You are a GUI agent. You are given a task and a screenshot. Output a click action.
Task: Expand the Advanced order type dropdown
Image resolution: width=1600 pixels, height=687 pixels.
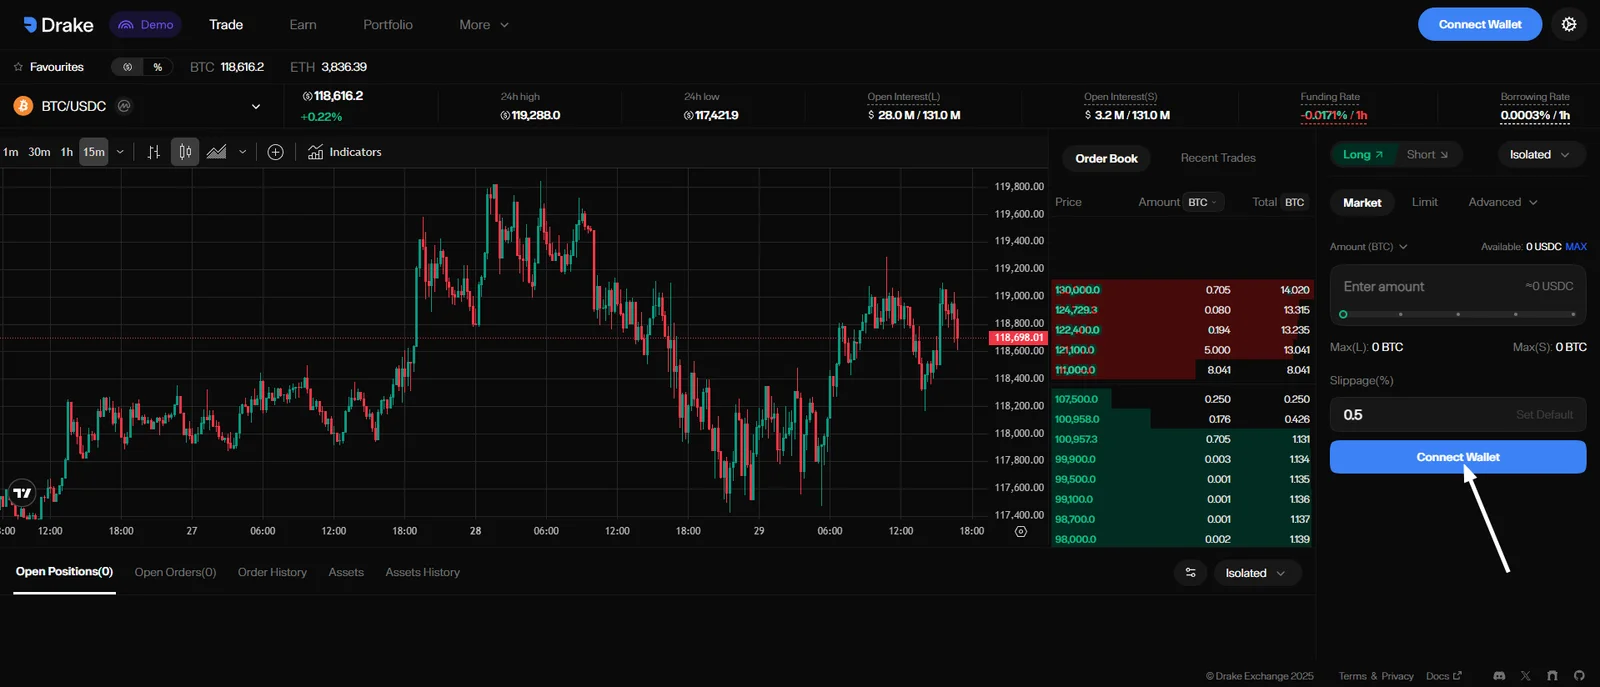coord(1502,202)
